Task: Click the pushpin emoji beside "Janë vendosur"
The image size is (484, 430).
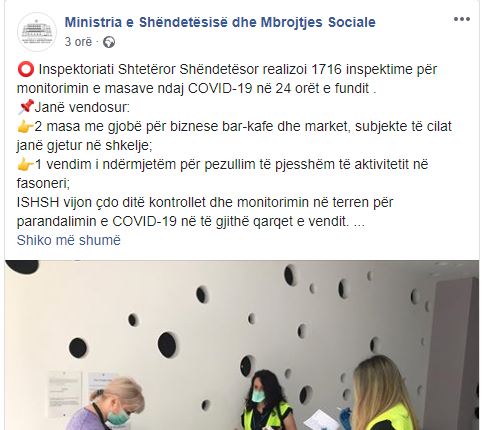Action: click(x=25, y=107)
